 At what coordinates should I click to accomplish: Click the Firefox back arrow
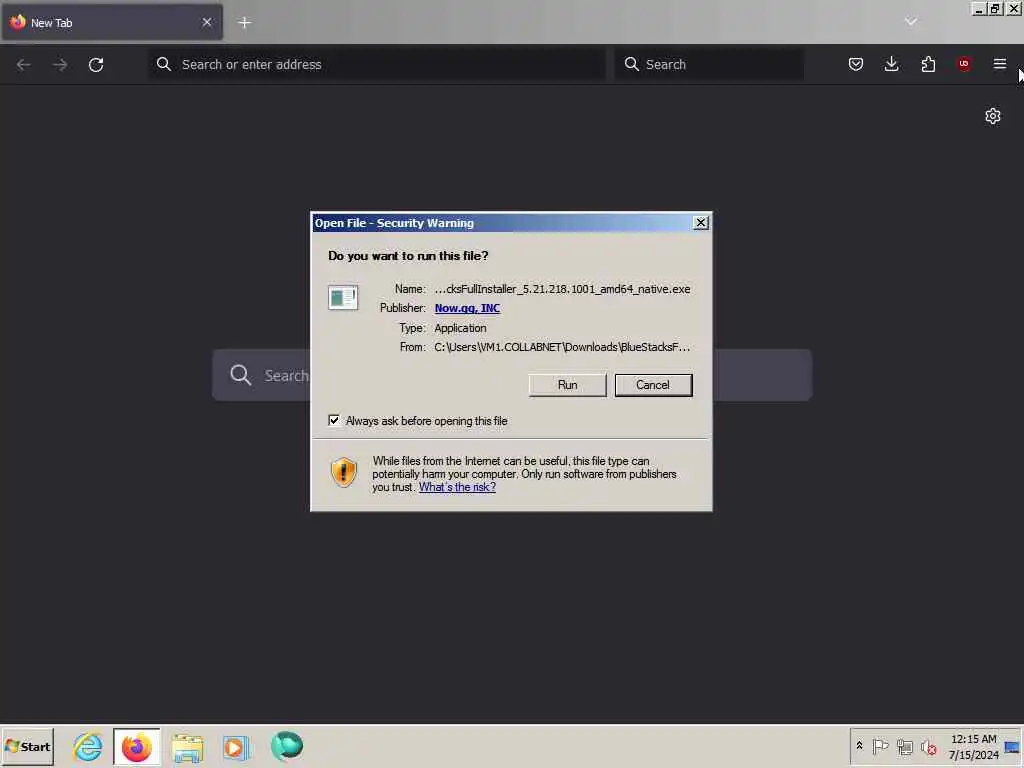(x=24, y=64)
